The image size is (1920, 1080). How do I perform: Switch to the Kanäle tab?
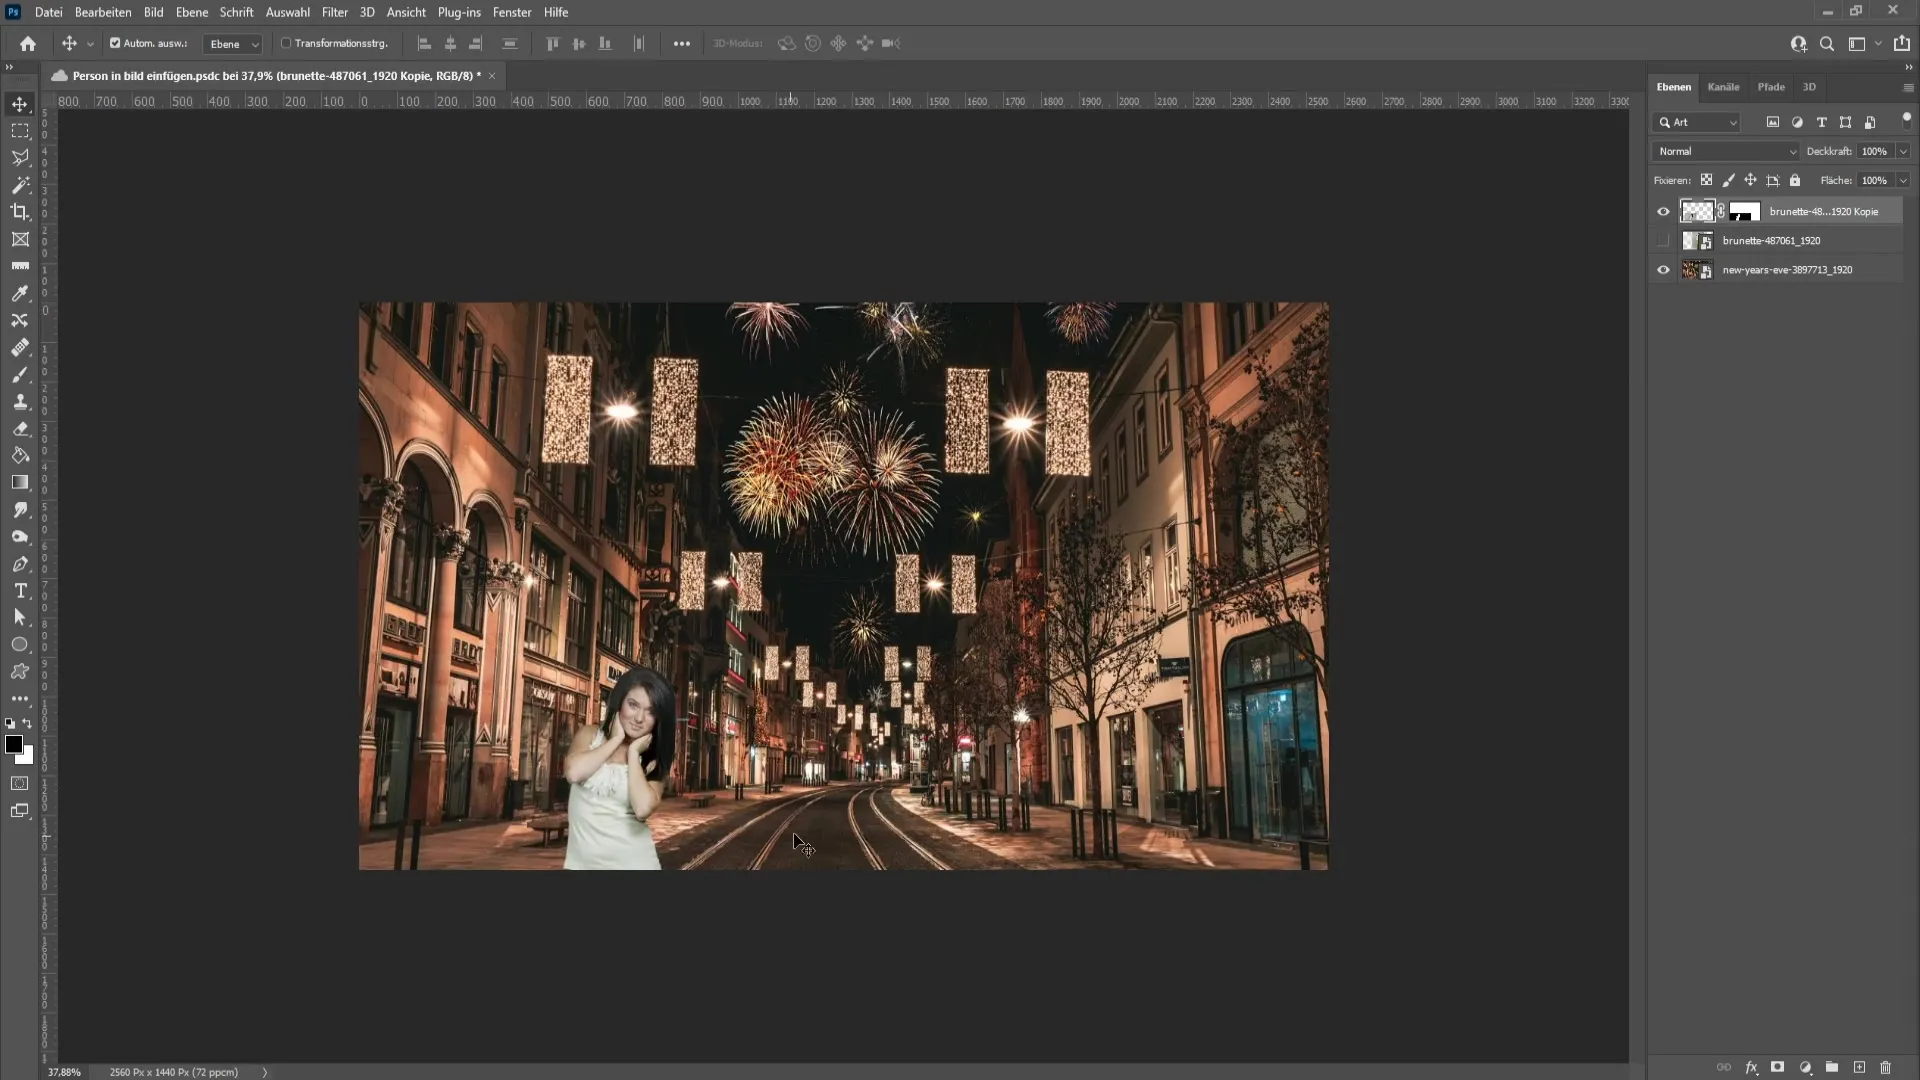tap(1723, 87)
